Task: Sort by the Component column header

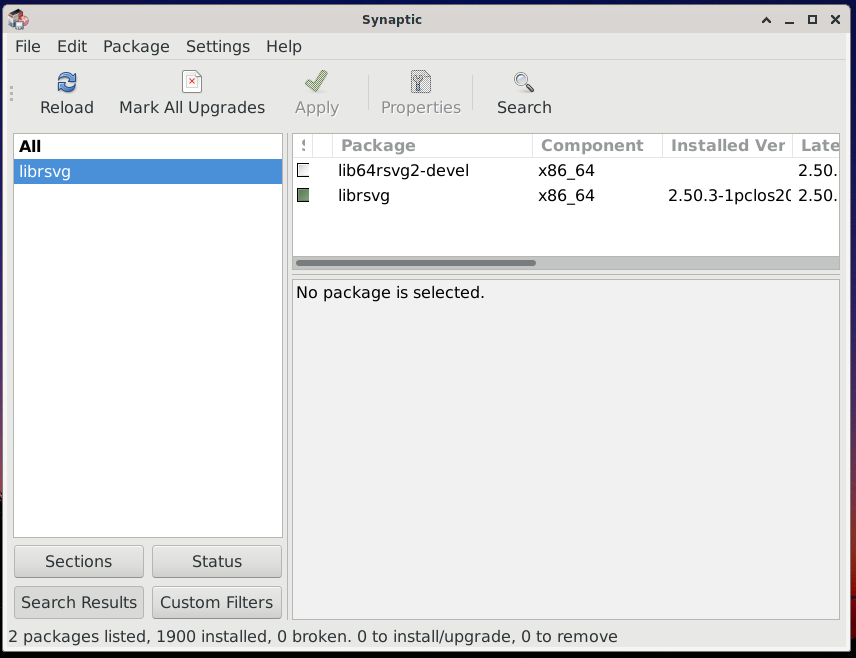Action: [x=597, y=146]
